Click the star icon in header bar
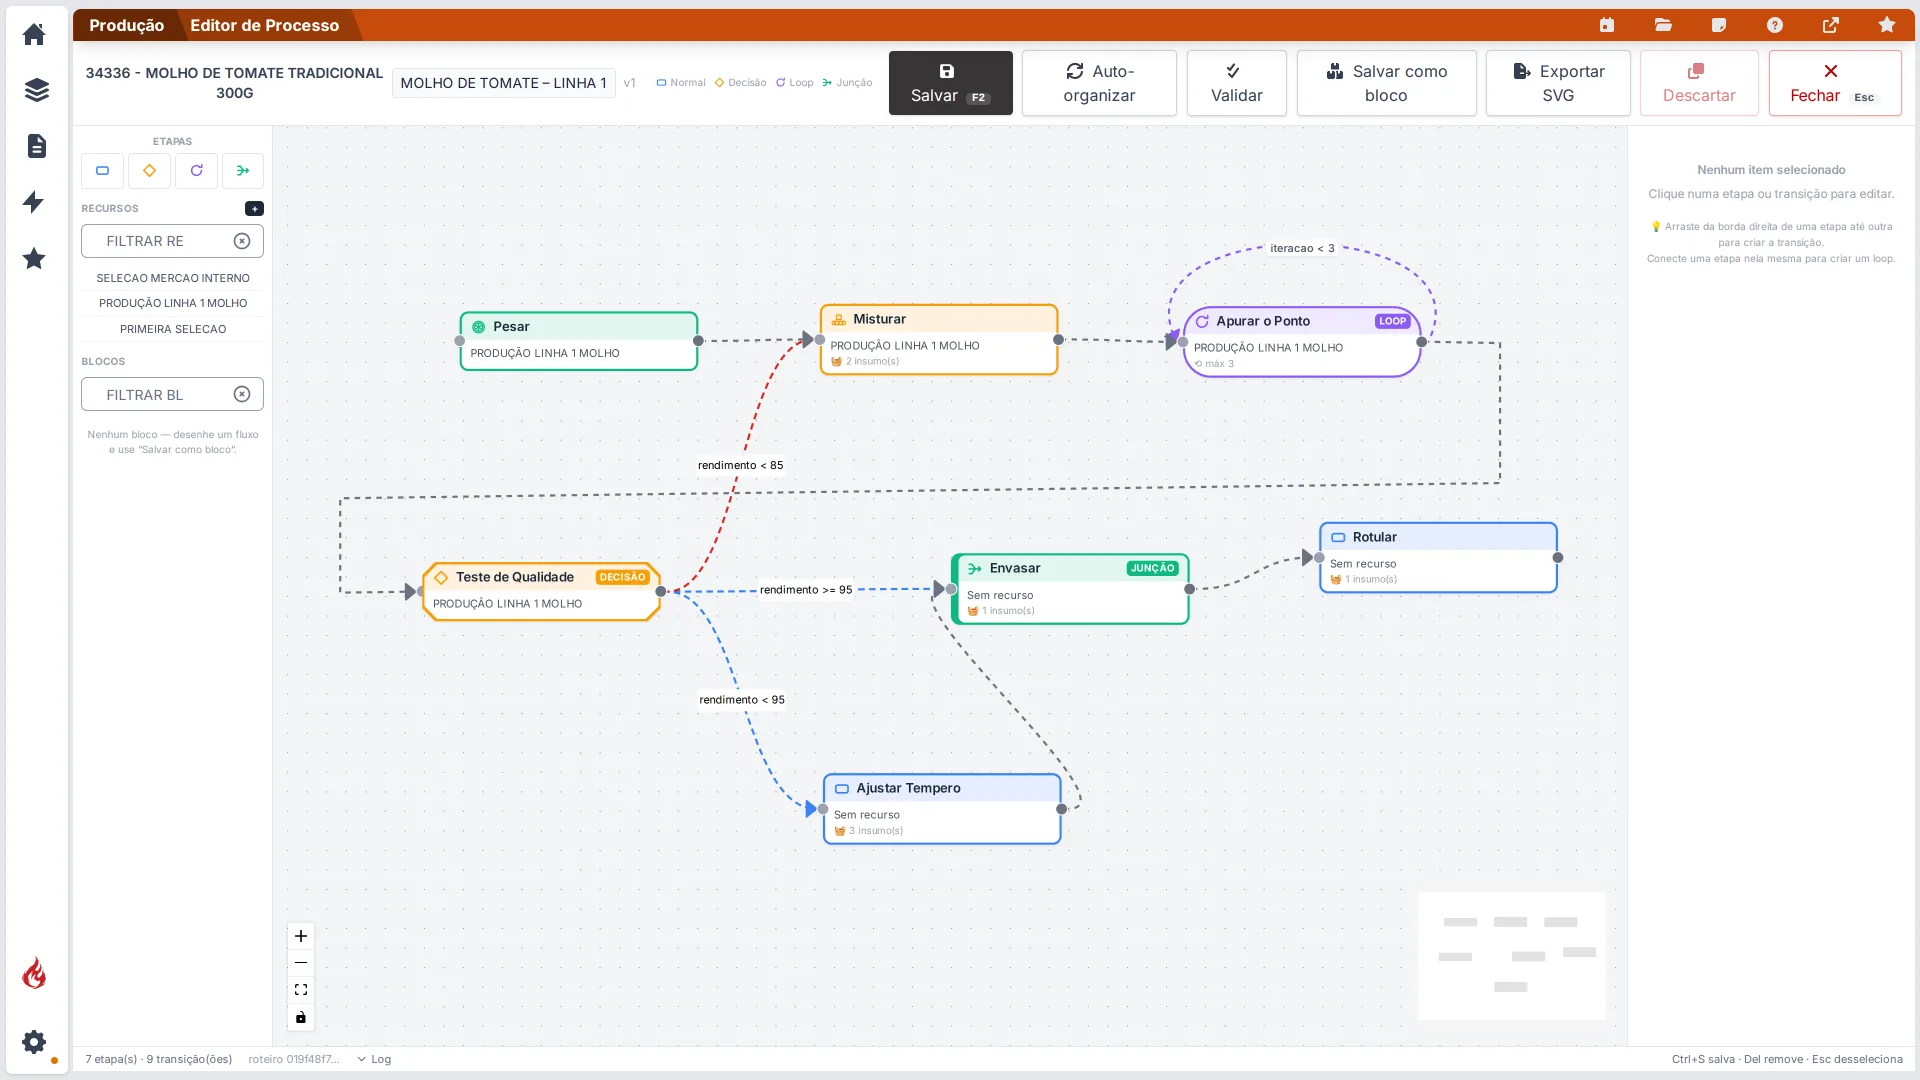The image size is (1920, 1080). coord(1887,25)
